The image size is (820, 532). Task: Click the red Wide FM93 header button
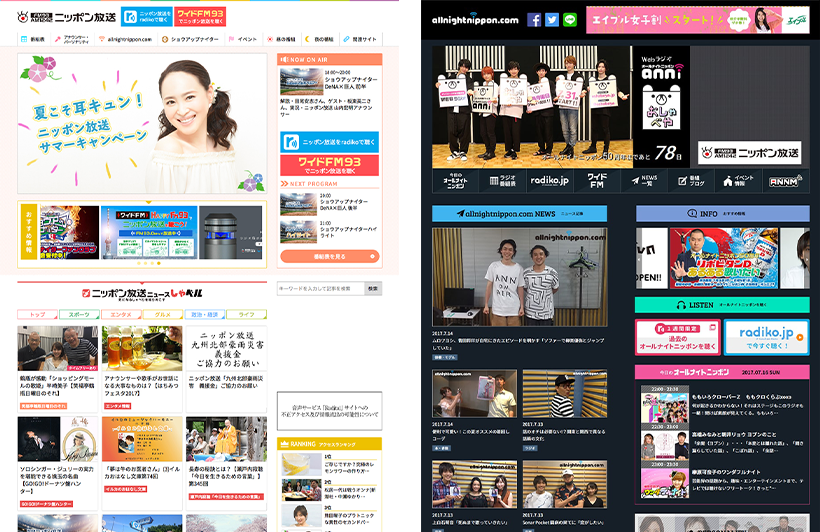point(200,17)
